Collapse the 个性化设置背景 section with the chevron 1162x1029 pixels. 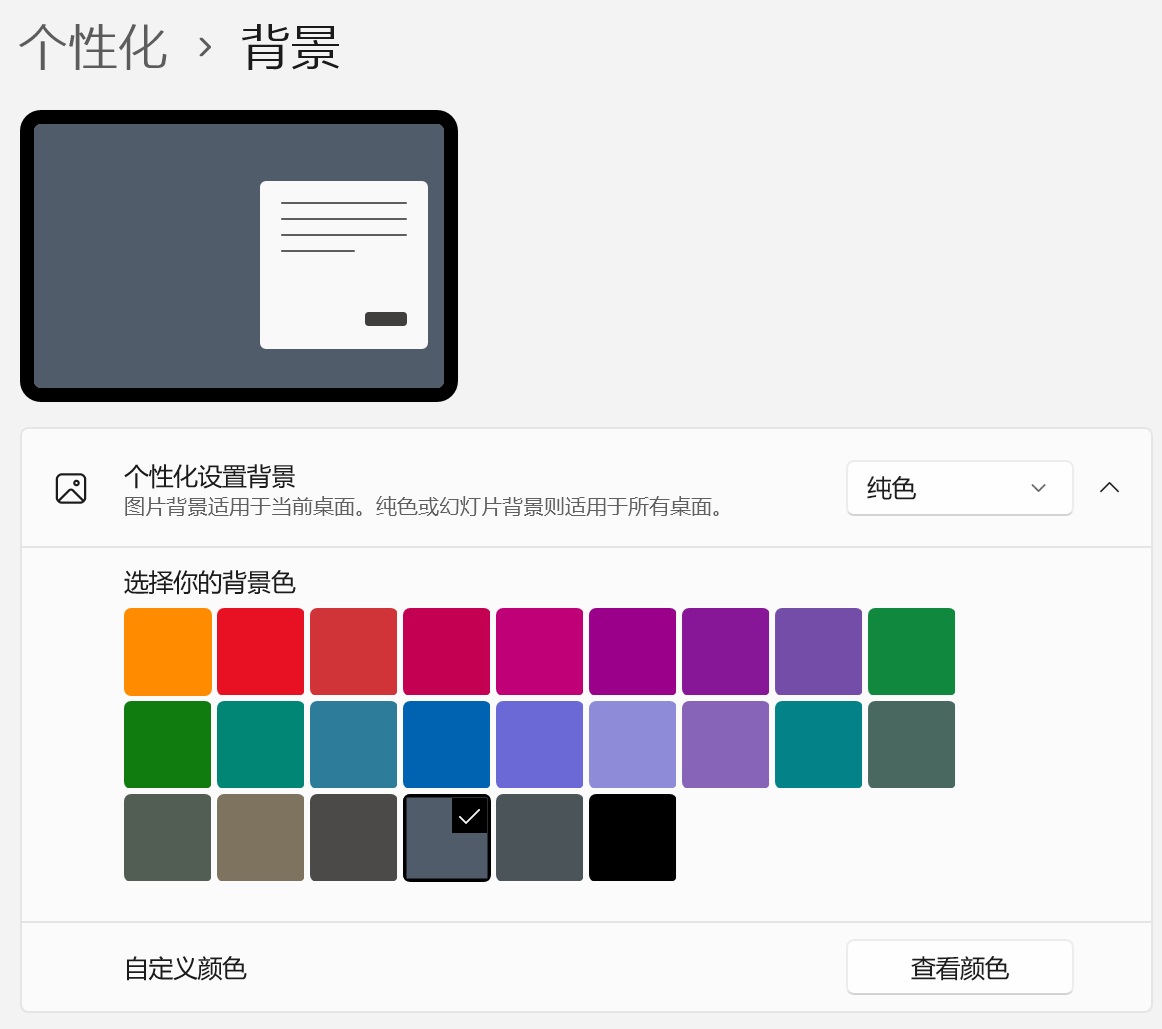1109,487
